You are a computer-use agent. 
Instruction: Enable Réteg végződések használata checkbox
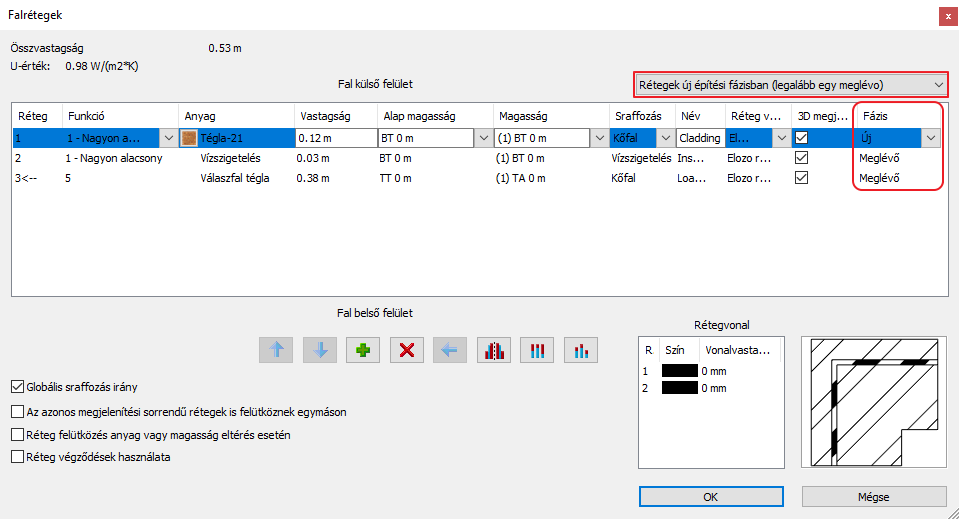pos(18,457)
